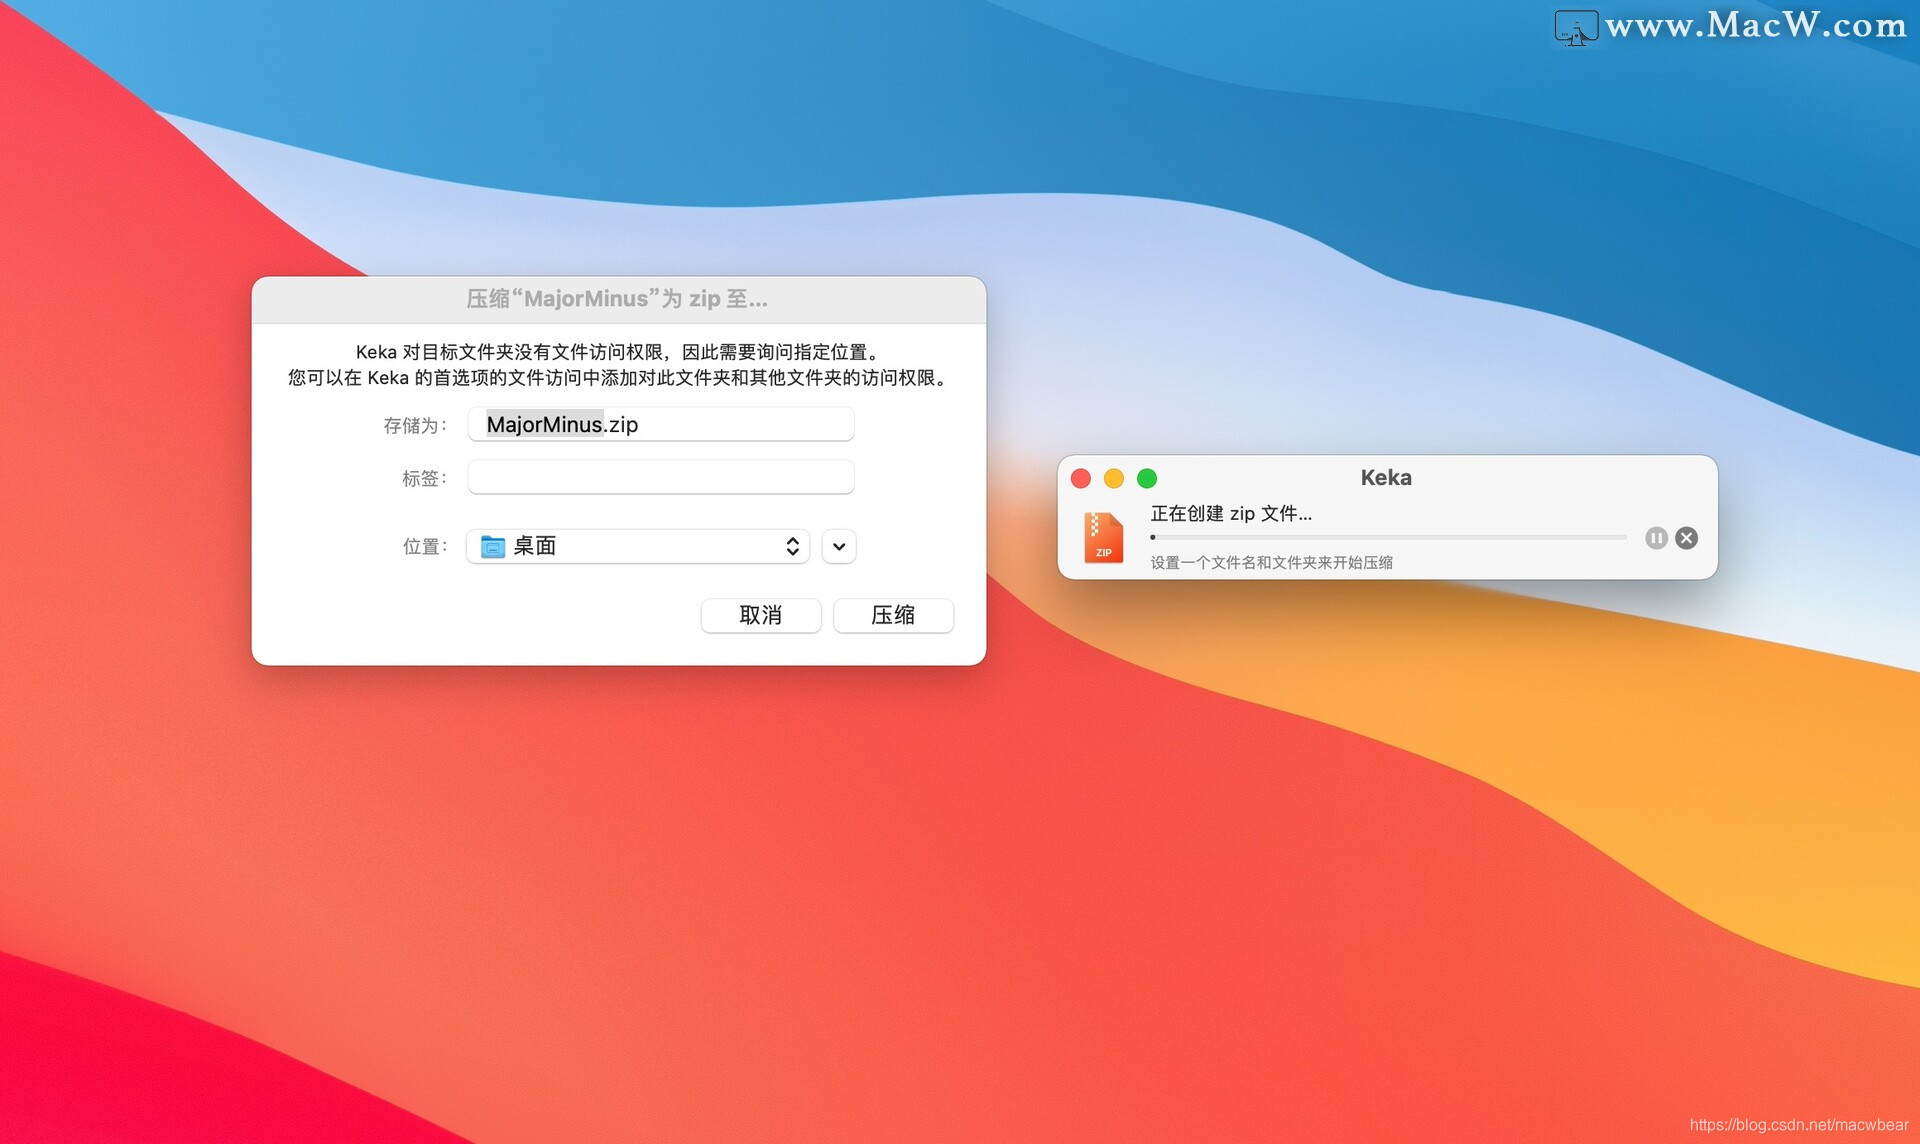The width and height of the screenshot is (1920, 1144).
Task: Click the 存储为 filename field MajorMinus.zip
Action: [661, 424]
